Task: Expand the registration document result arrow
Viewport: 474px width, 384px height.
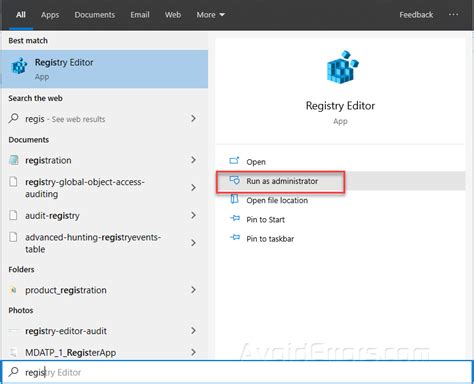Action: 193,160
